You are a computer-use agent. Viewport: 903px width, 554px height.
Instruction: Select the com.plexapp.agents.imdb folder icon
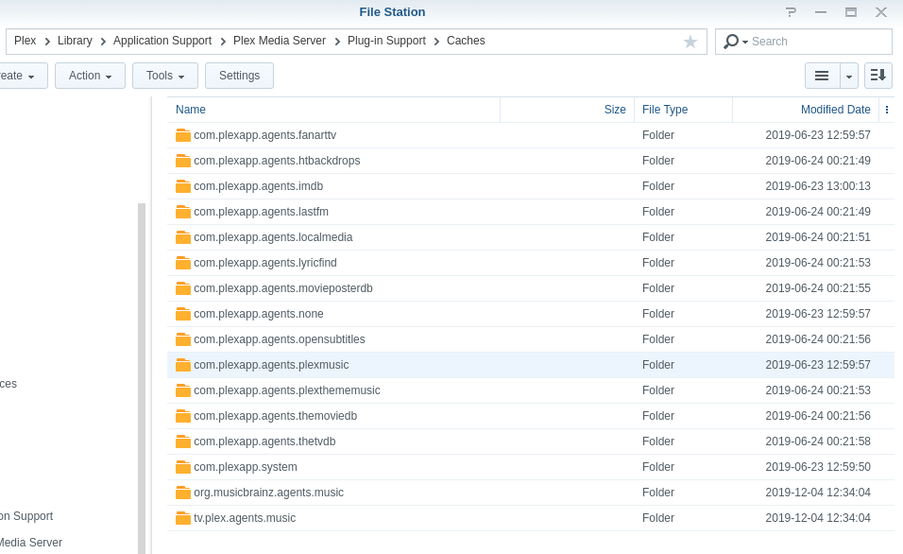pyautogui.click(x=183, y=186)
